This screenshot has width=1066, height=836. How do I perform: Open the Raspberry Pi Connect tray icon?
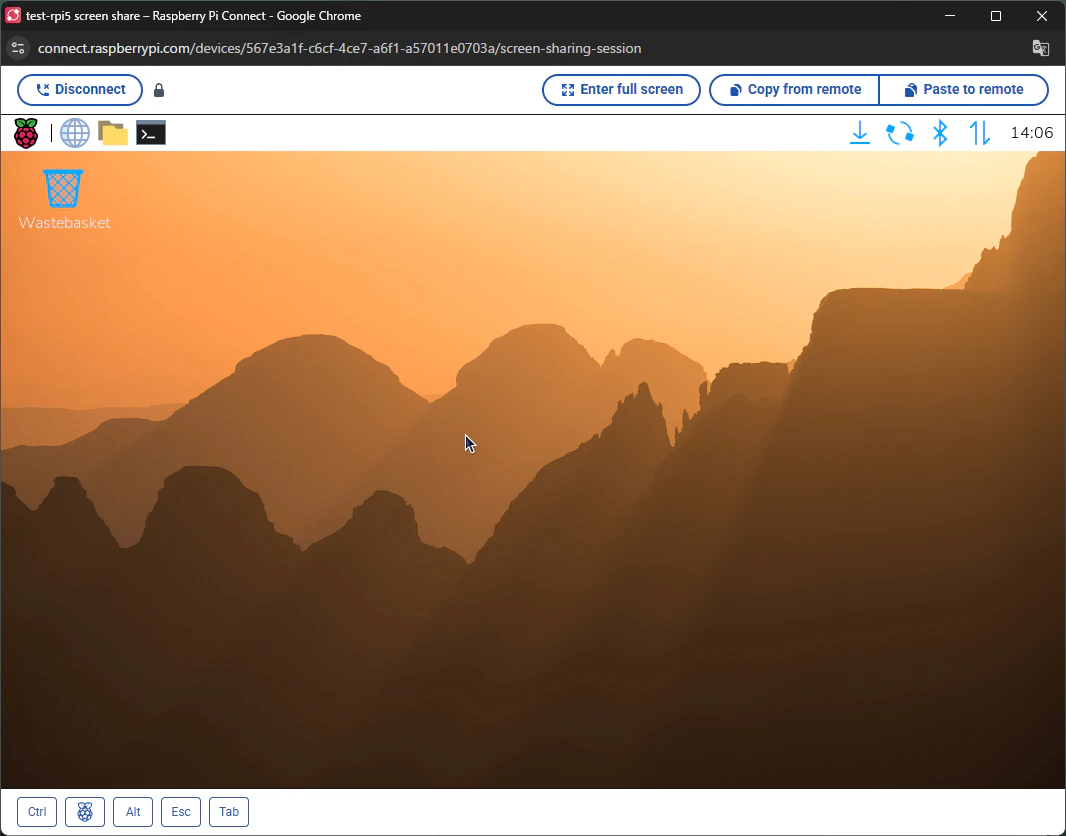point(900,133)
